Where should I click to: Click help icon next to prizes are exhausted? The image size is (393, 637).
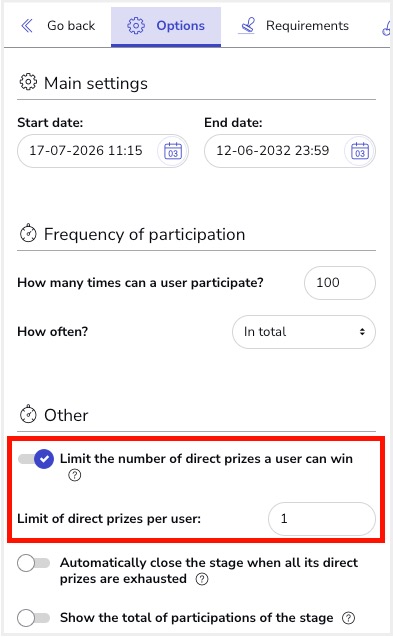202,579
